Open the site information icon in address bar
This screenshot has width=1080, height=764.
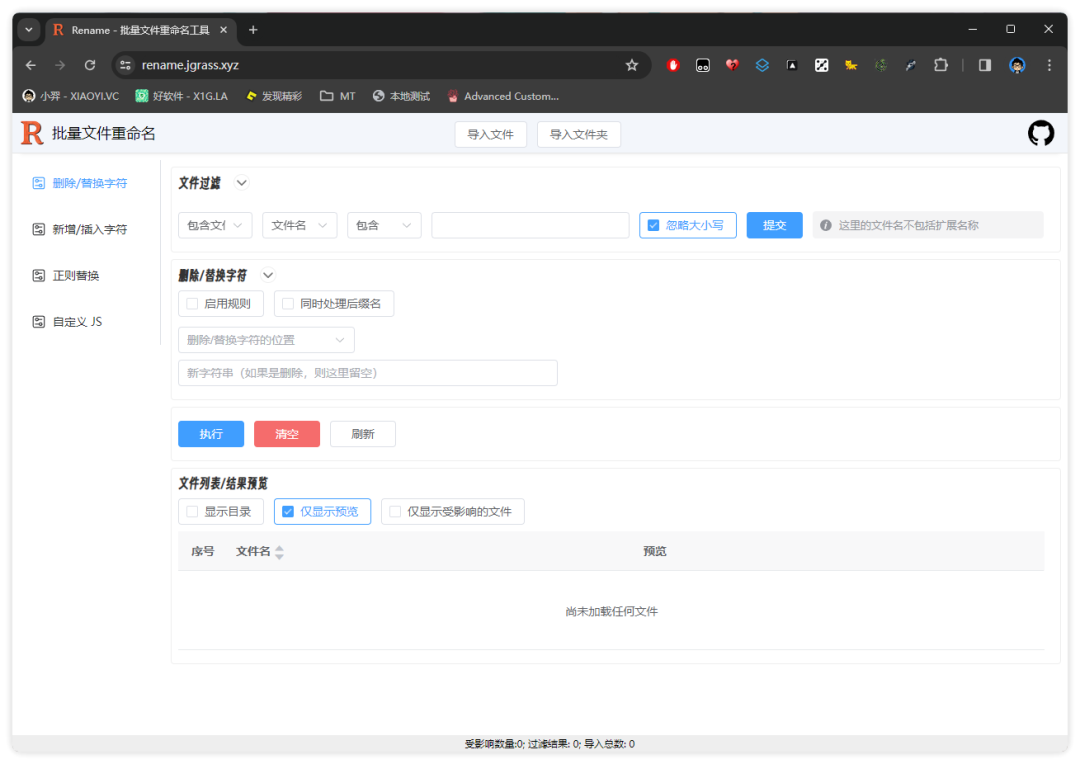tap(125, 65)
